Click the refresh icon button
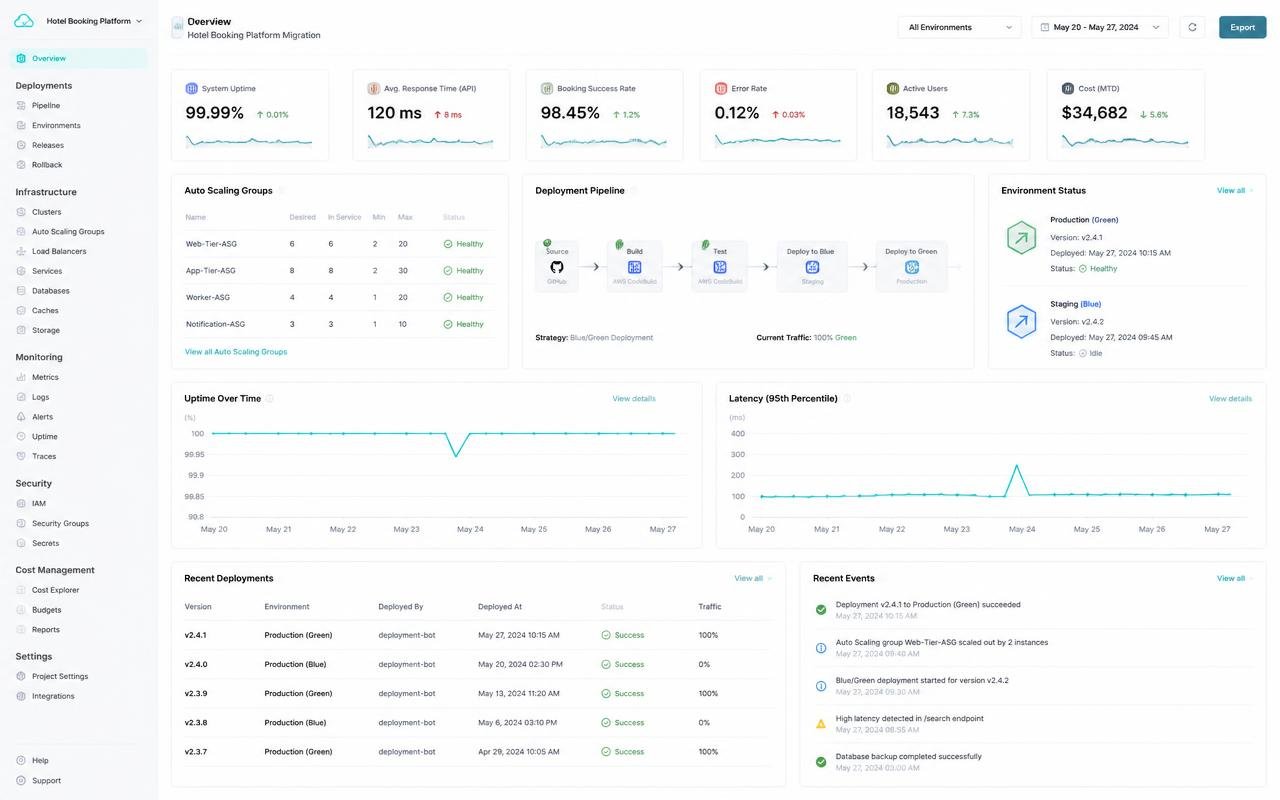 (x=1192, y=27)
